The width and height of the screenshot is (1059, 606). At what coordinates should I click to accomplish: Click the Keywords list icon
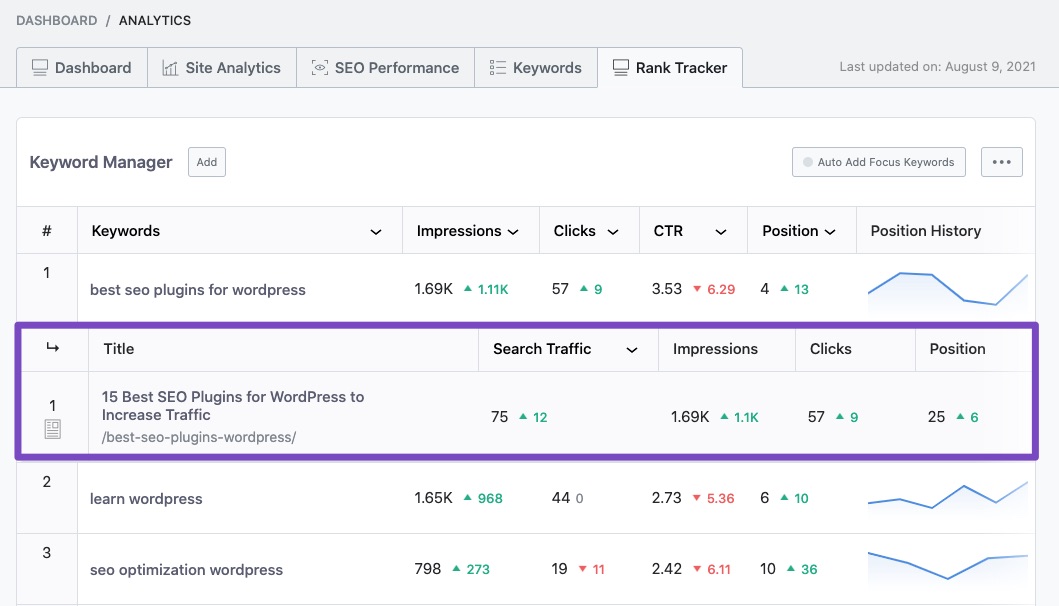point(497,68)
